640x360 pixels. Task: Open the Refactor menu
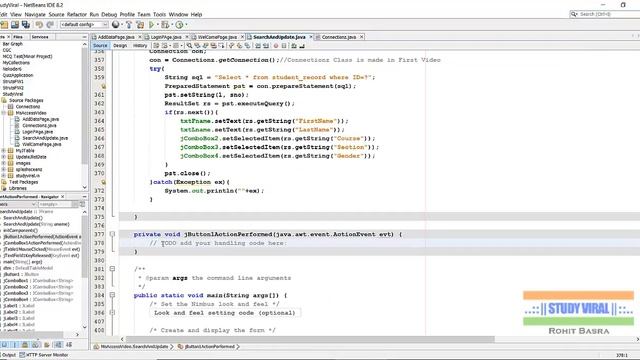coord(77,14)
